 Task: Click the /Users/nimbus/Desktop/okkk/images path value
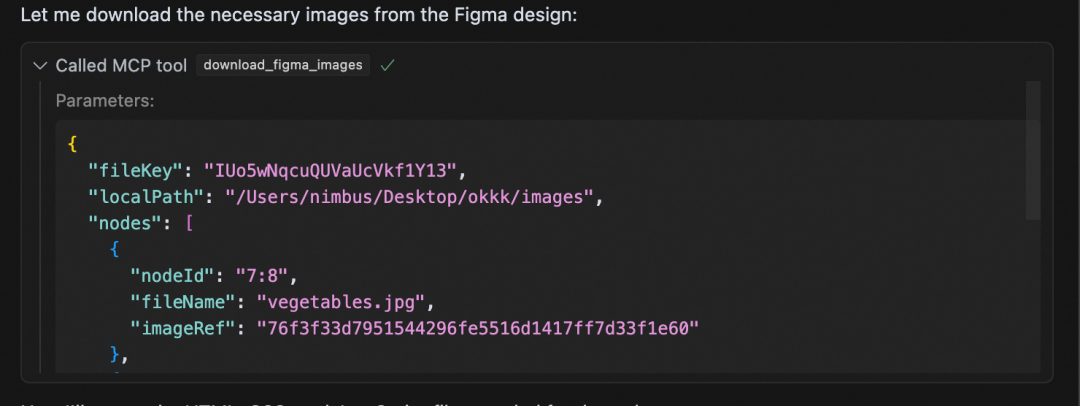pos(410,197)
